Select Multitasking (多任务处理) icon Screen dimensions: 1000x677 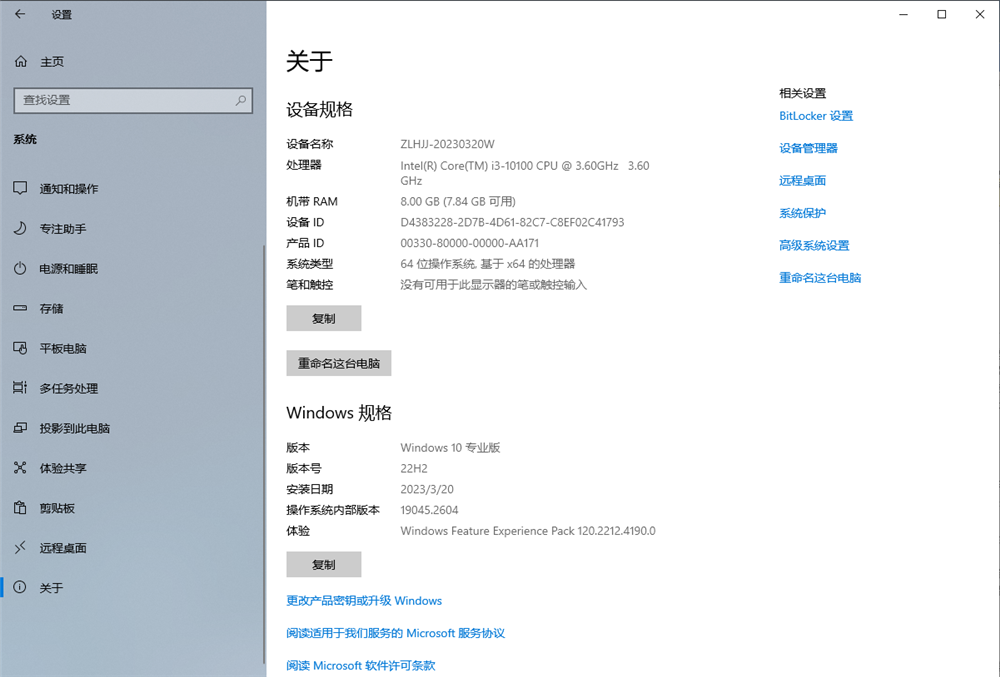(20, 389)
